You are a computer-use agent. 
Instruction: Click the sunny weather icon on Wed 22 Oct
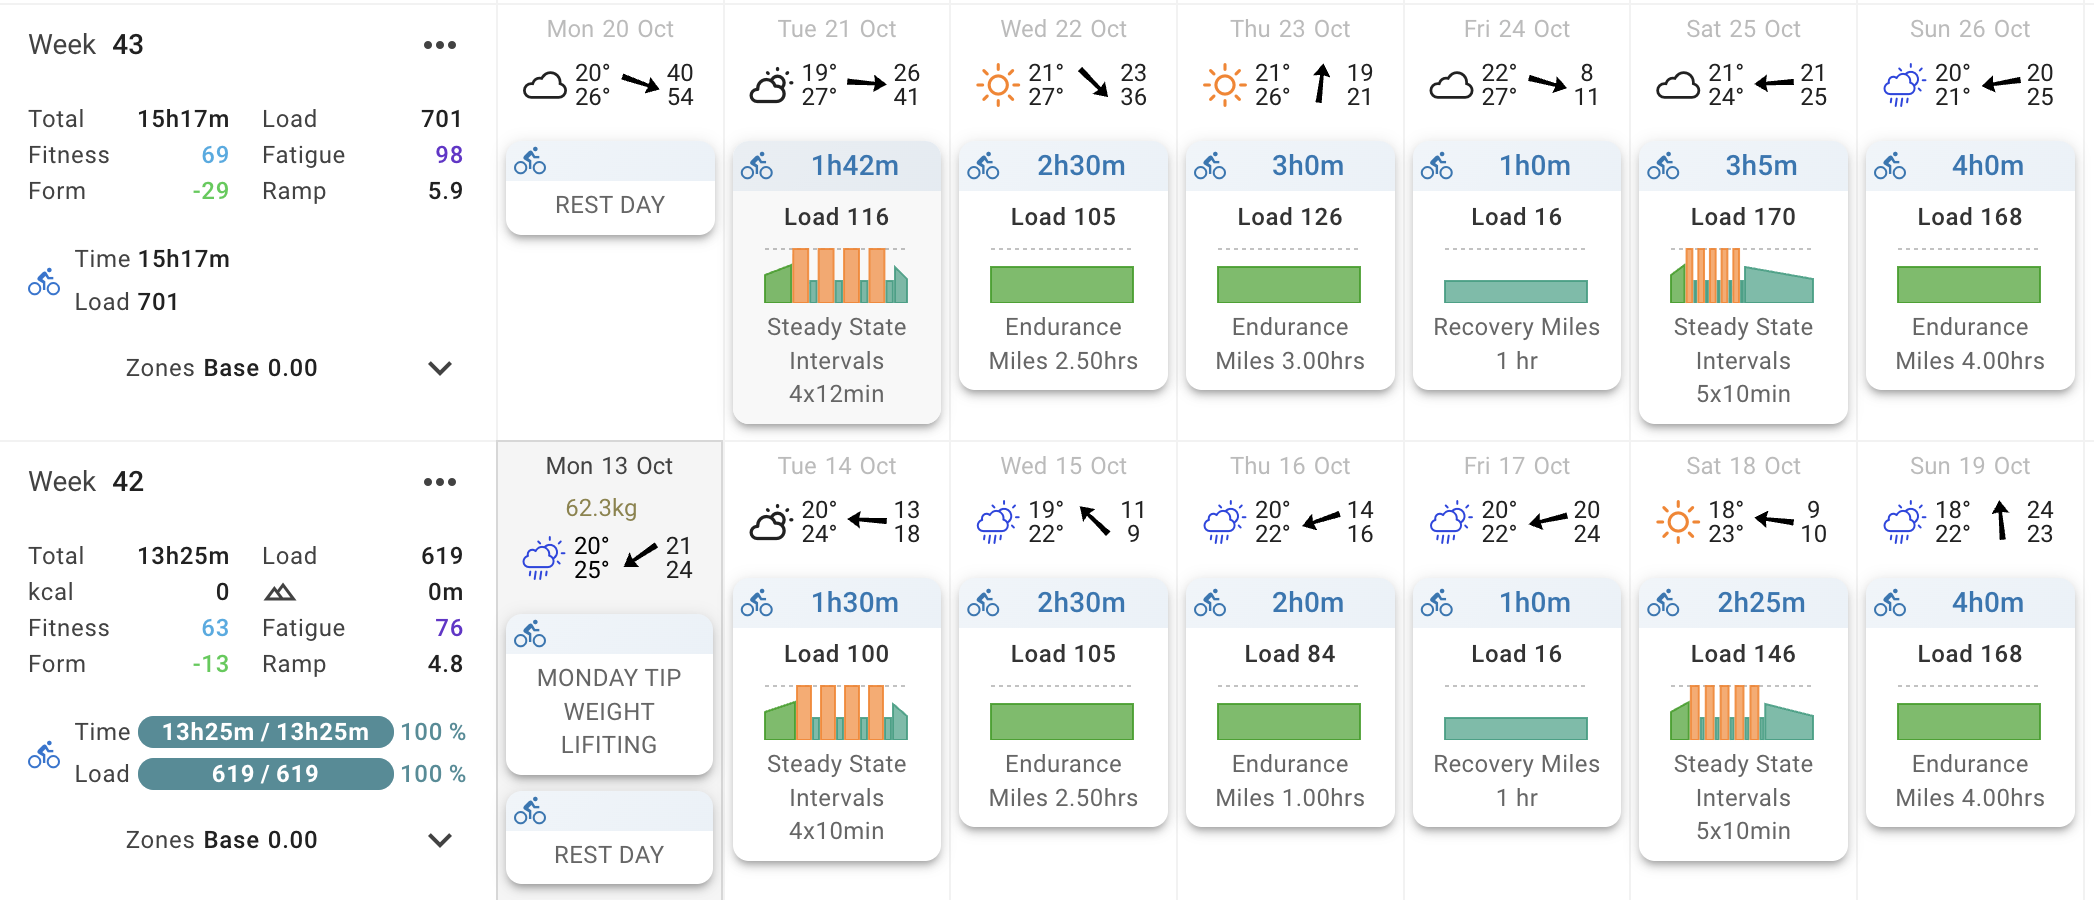[997, 85]
